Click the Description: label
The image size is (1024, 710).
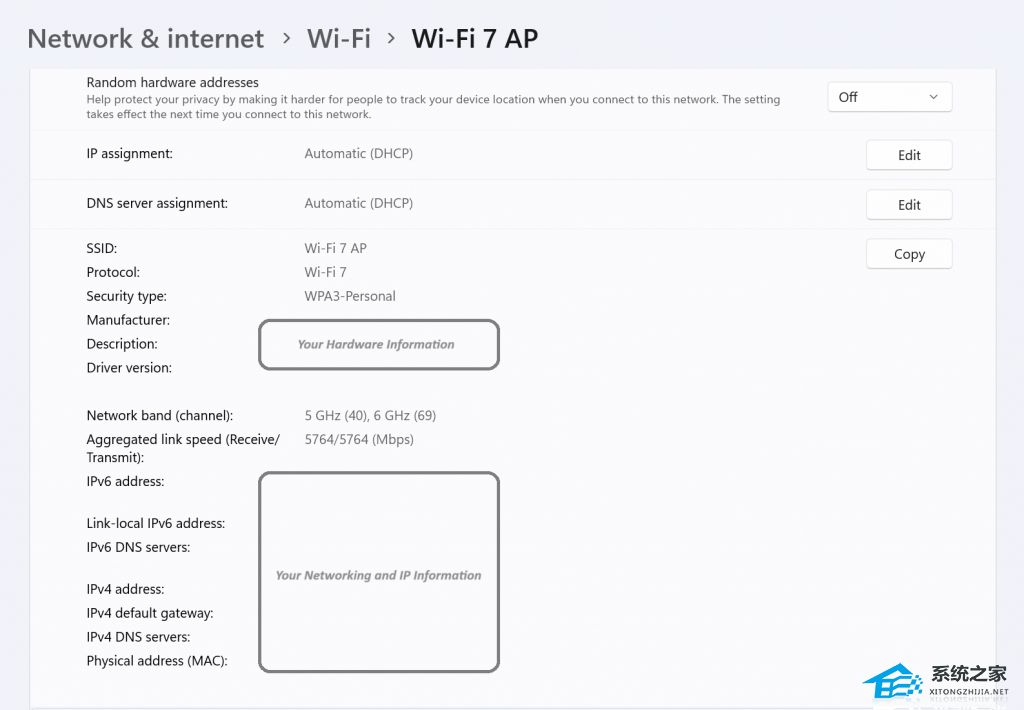(122, 344)
